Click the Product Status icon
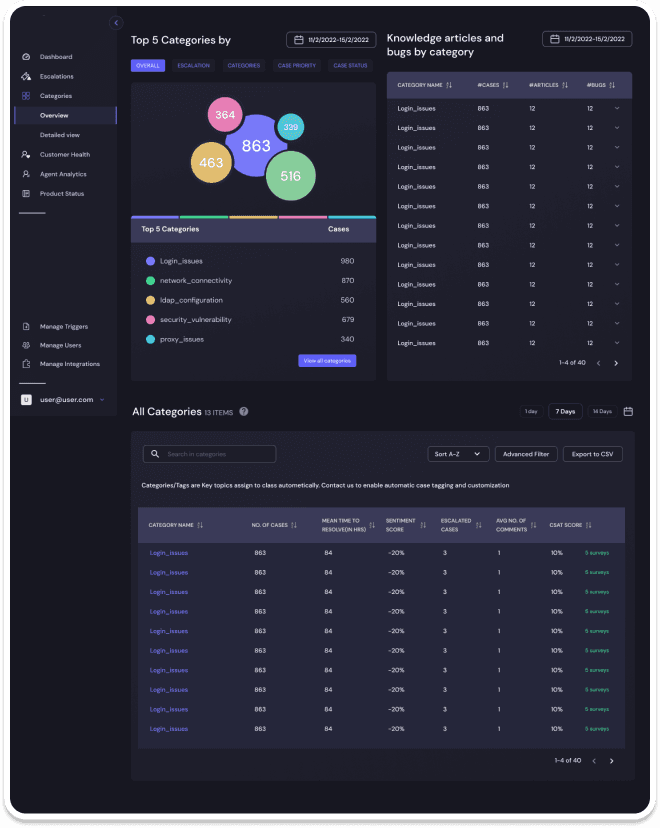 pyautogui.click(x=26, y=193)
